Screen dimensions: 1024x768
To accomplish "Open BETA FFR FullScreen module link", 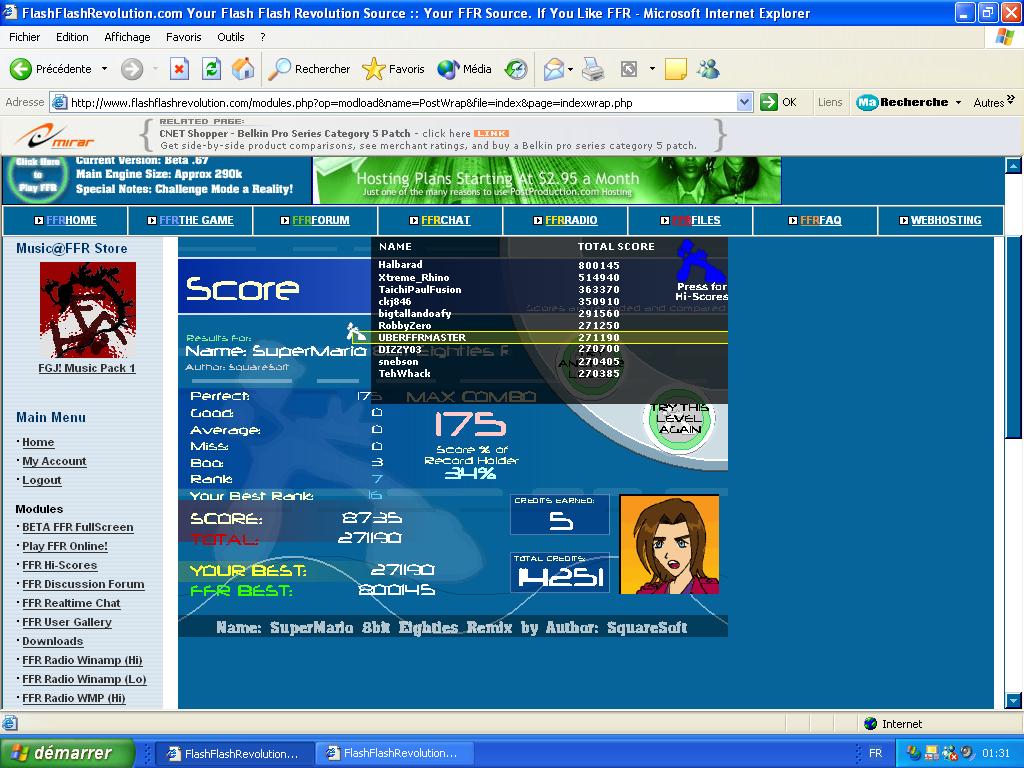I will click(78, 527).
